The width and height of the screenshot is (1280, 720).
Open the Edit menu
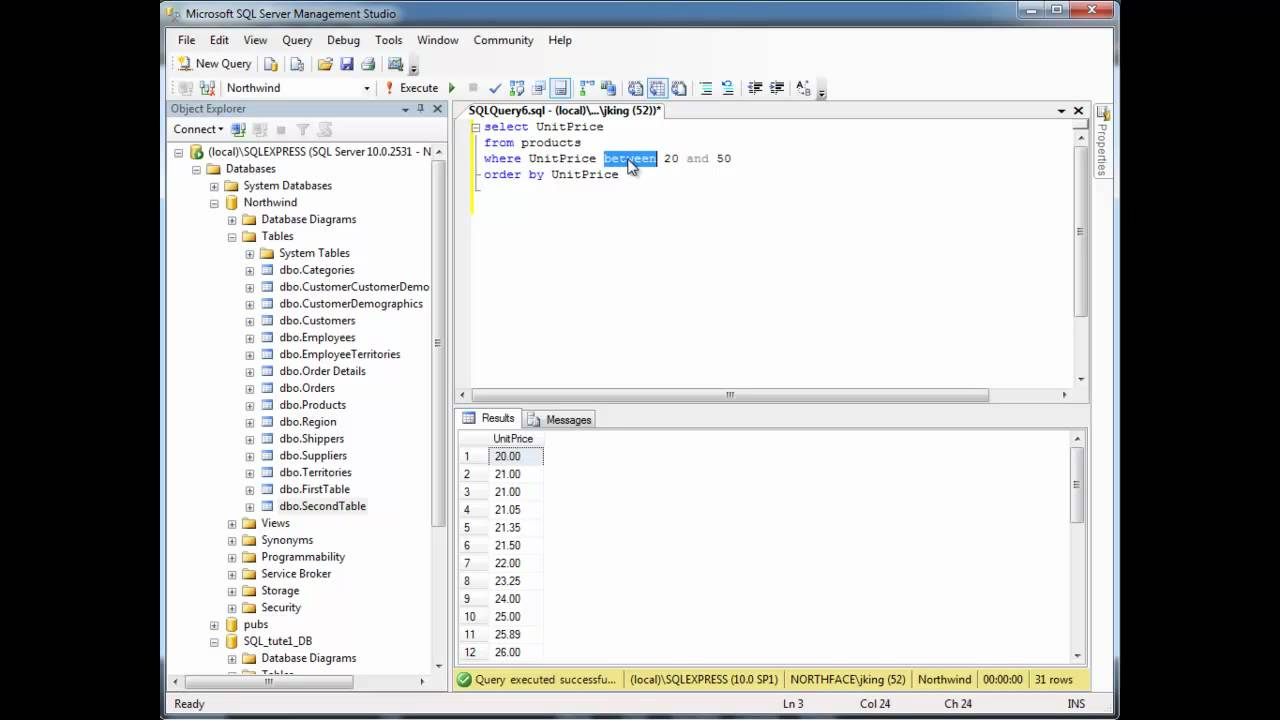tap(219, 40)
